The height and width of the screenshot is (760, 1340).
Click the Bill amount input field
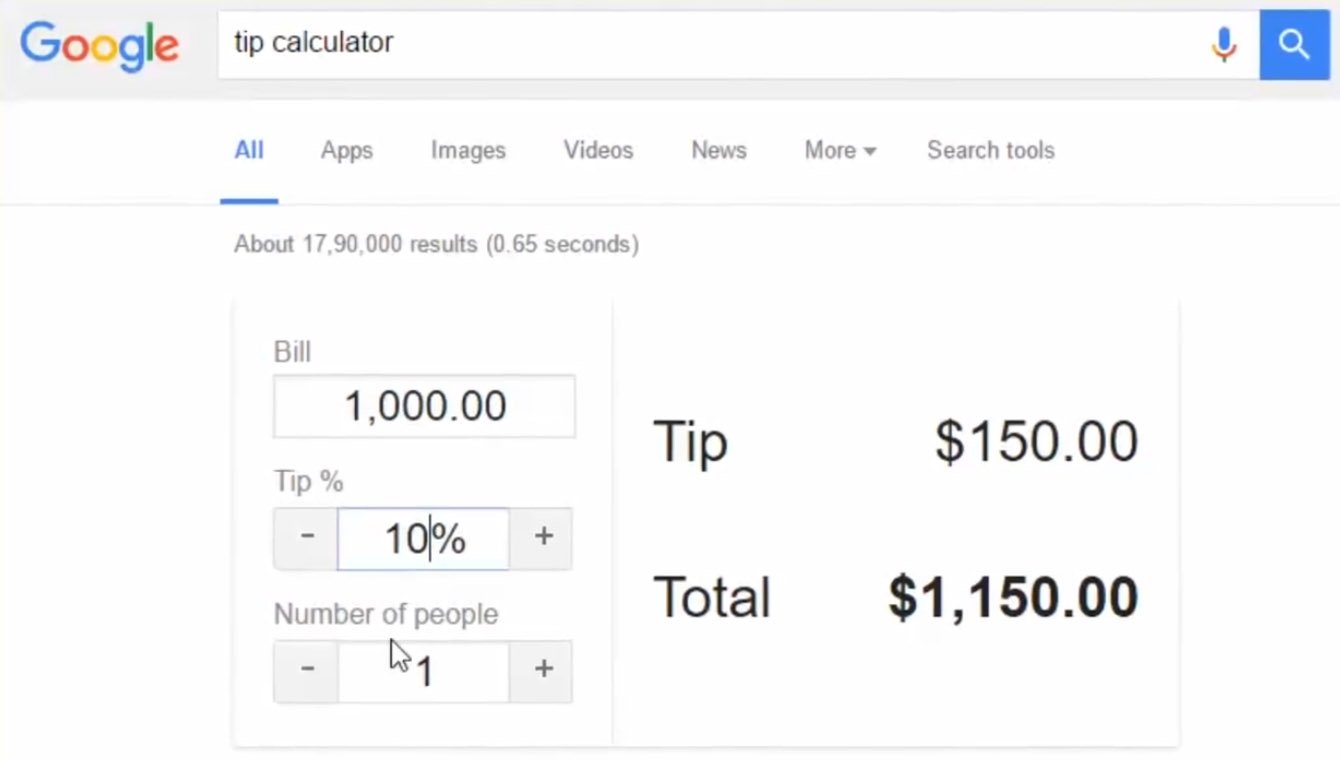424,407
